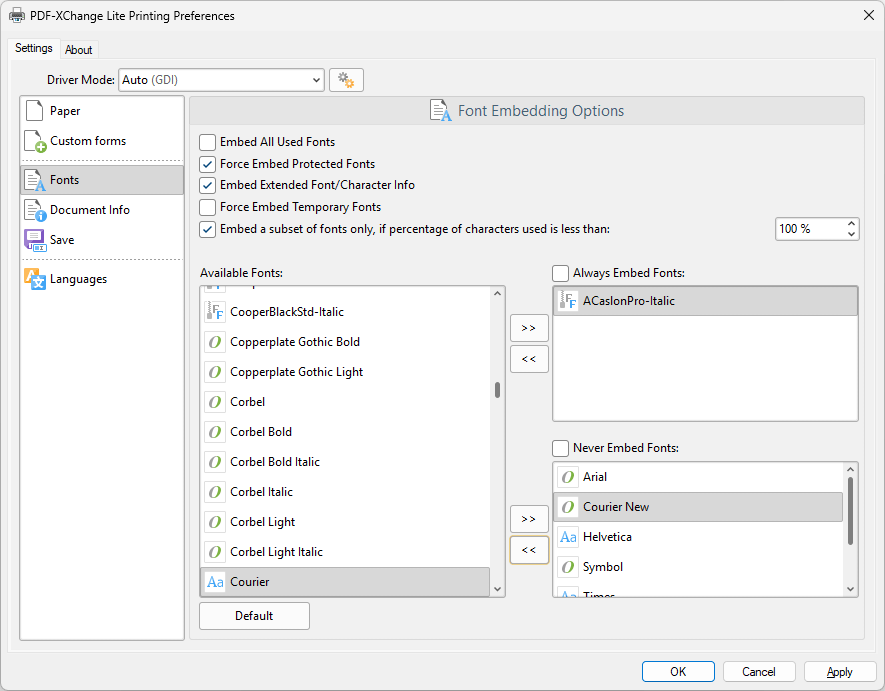This screenshot has width=885, height=691.
Task: Uncheck Force Embed Protected Fonts
Action: pyautogui.click(x=208, y=164)
